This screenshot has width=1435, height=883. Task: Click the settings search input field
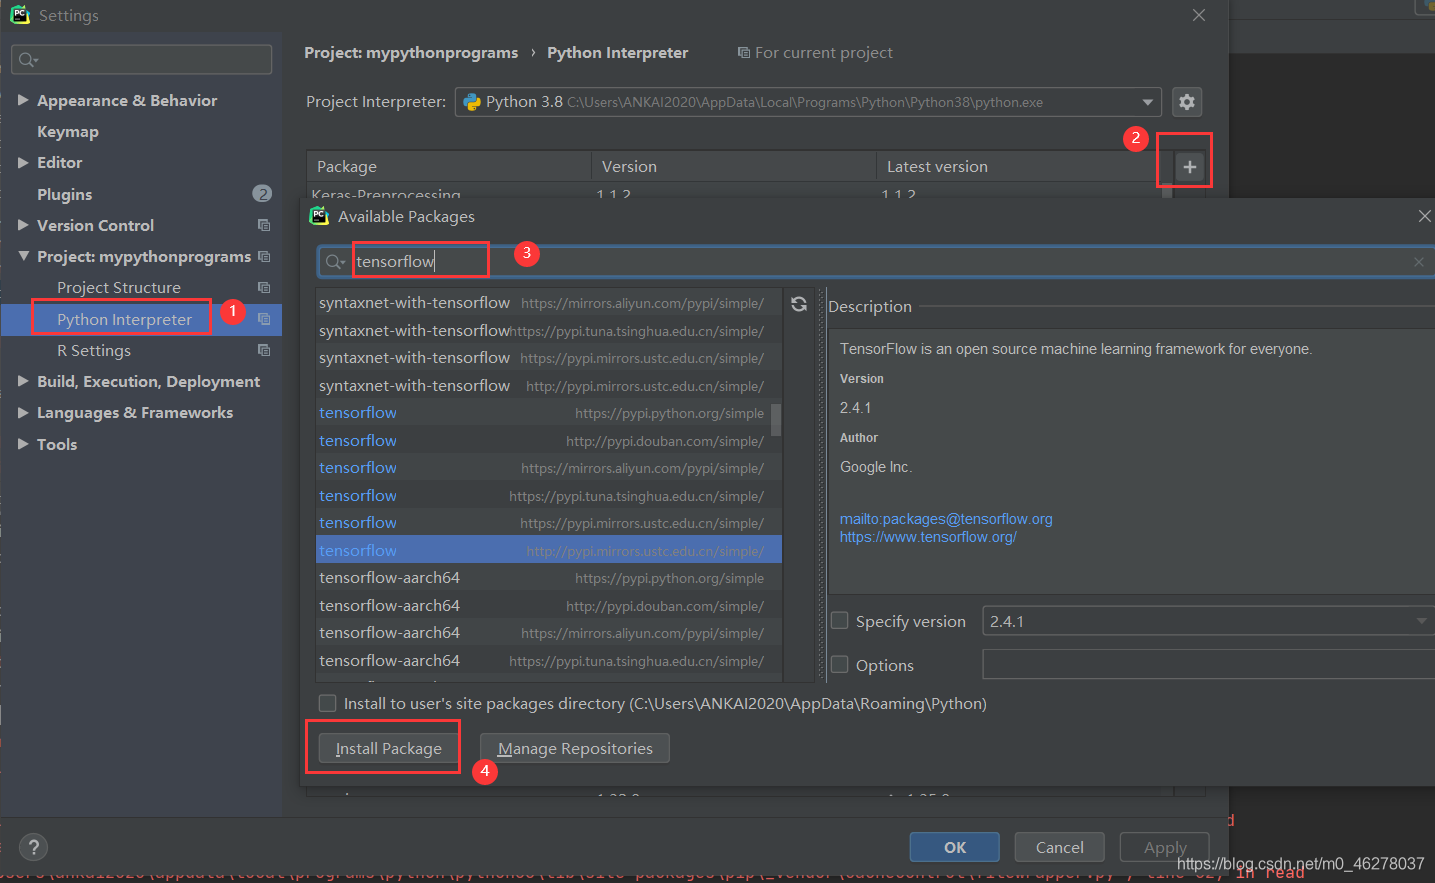pos(142,60)
